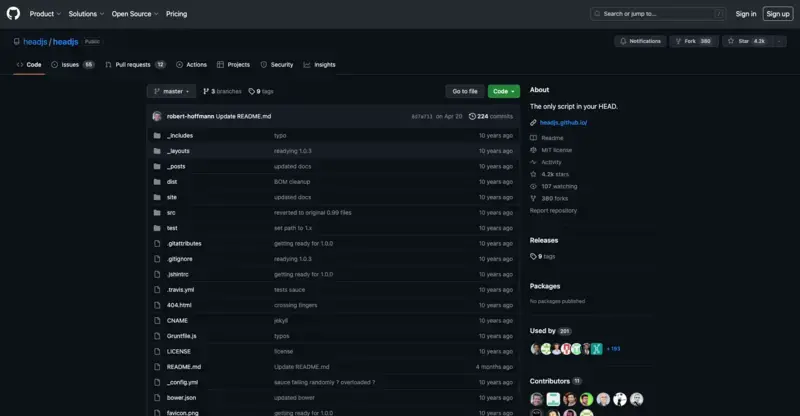Open the _posts folder
Screen dimensions: 800x416
176,166
